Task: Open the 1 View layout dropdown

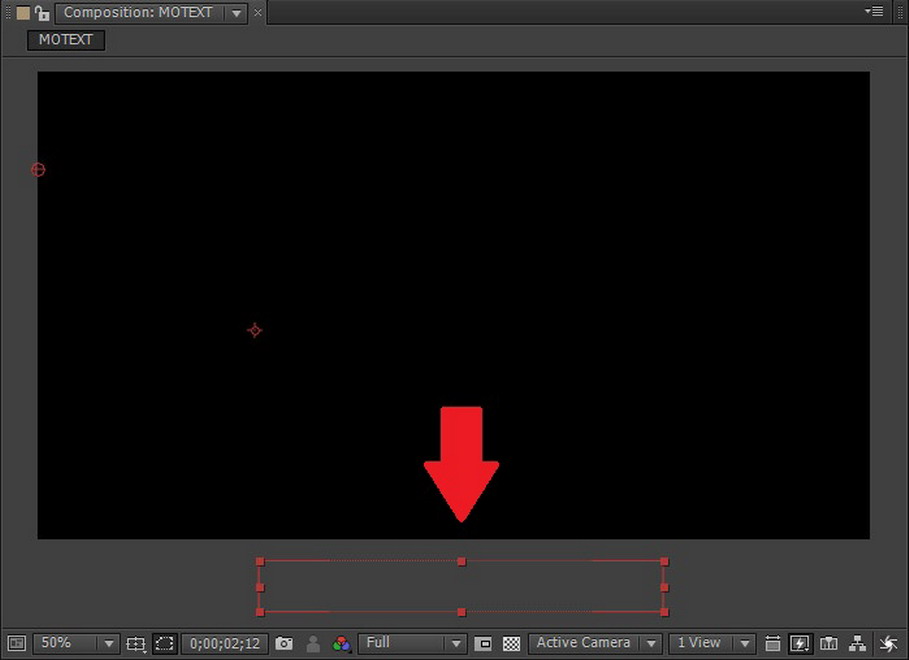Action: 712,643
